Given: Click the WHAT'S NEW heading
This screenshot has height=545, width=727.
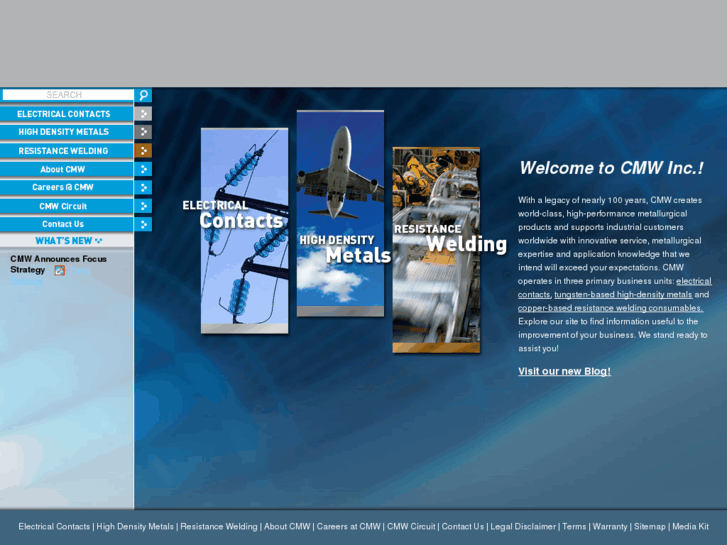Looking at the screenshot, I should click(68, 241).
